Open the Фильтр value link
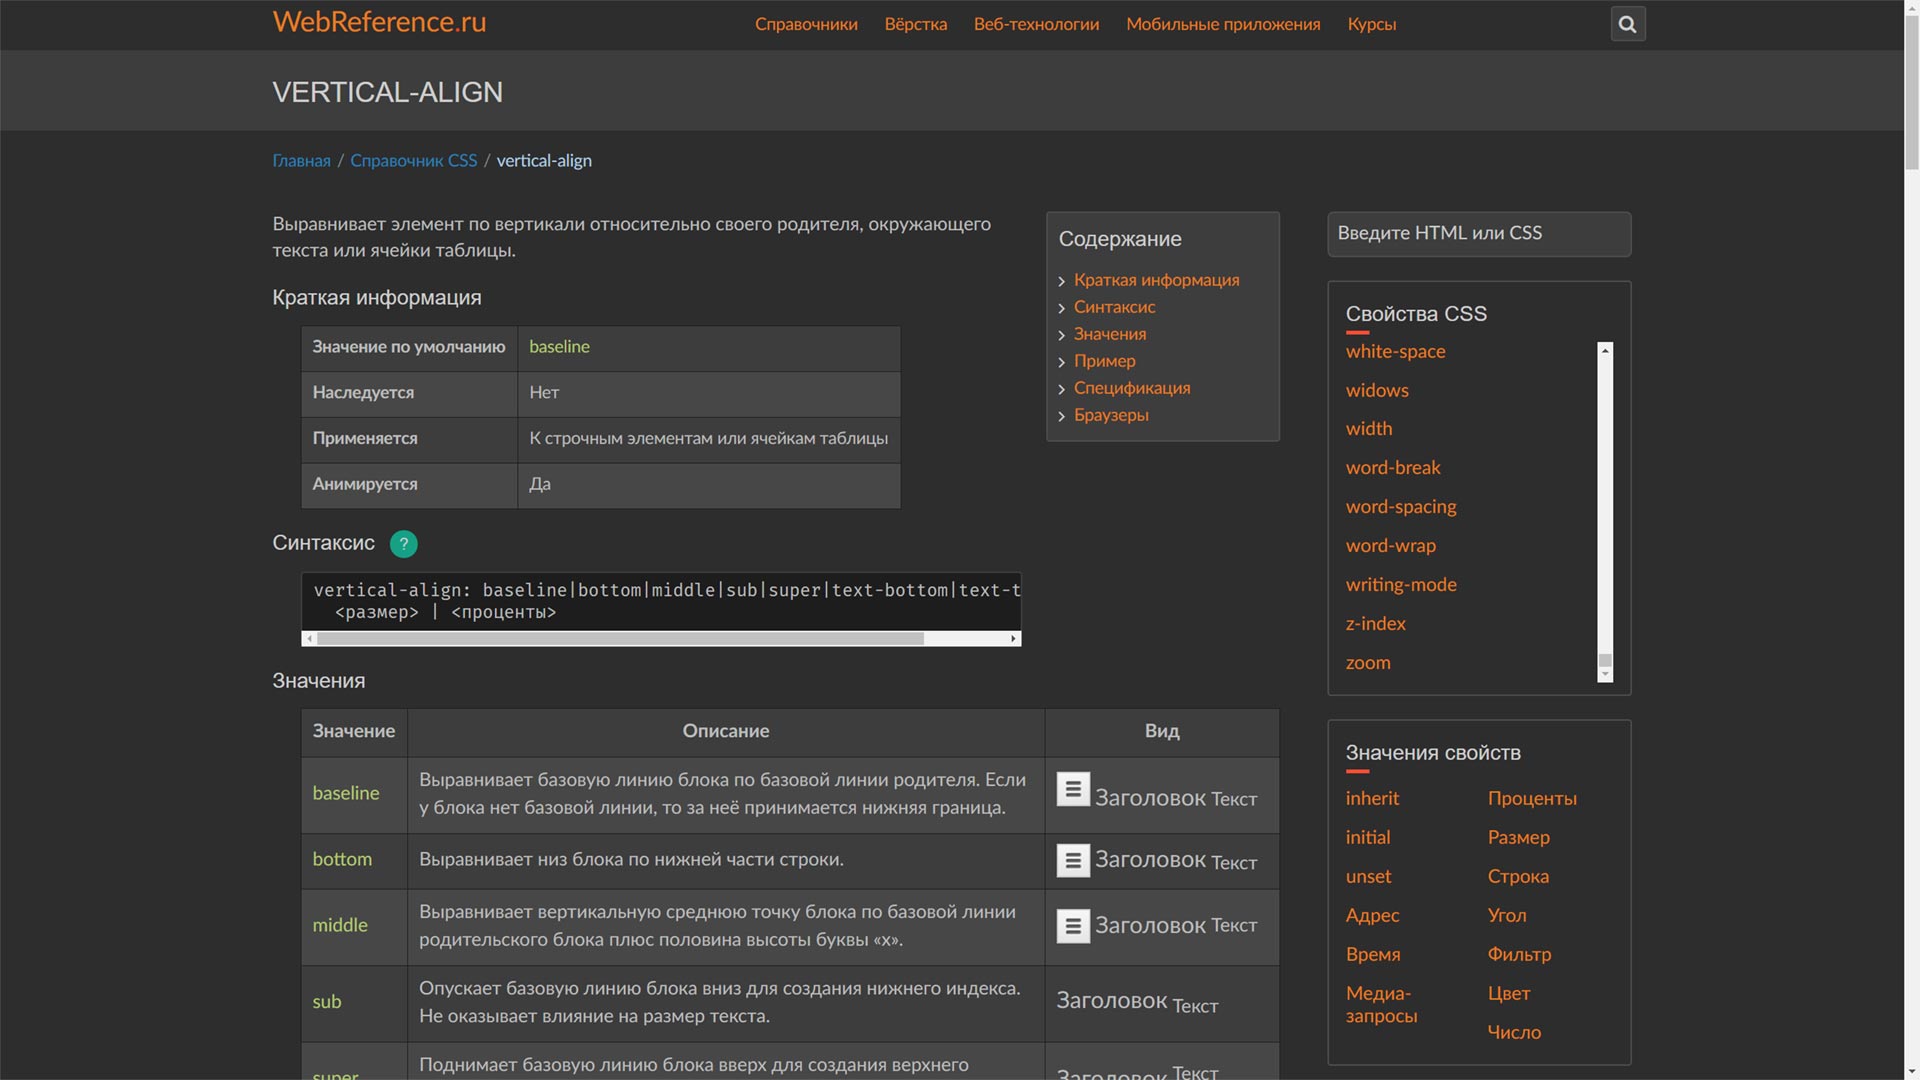Screen dimensions: 1920x1080 pyautogui.click(x=1519, y=955)
